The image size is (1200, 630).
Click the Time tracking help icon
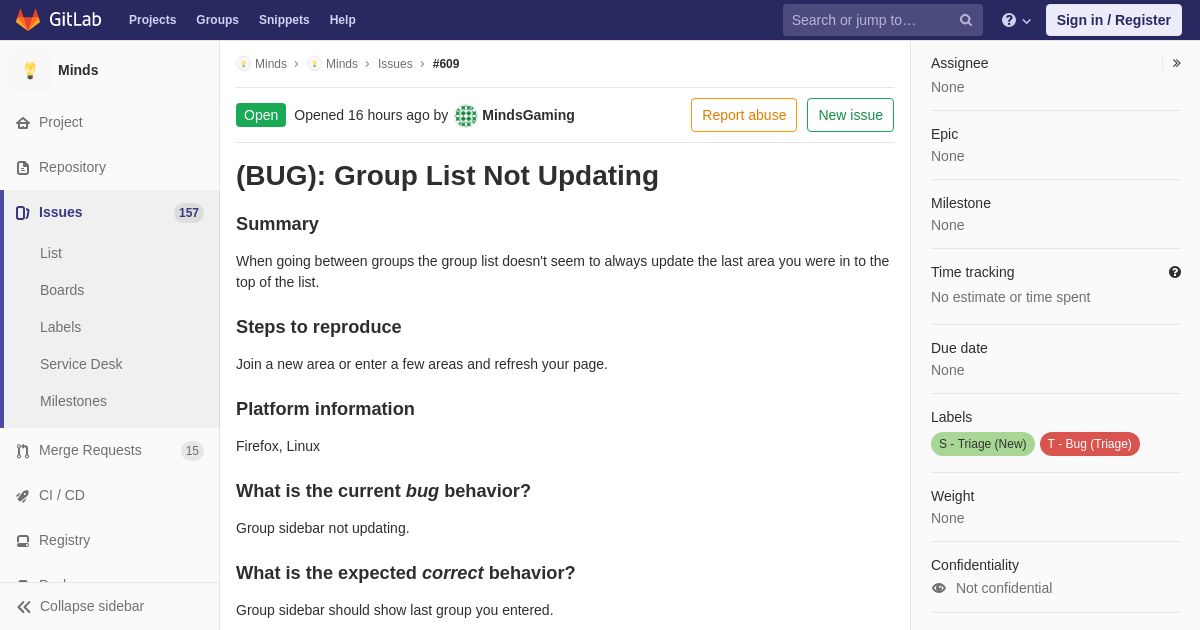coord(1175,272)
